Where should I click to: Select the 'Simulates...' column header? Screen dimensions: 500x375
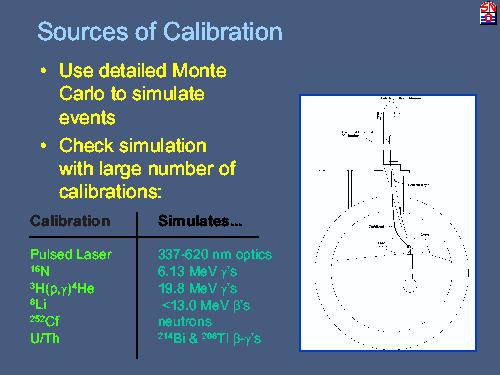pos(200,221)
